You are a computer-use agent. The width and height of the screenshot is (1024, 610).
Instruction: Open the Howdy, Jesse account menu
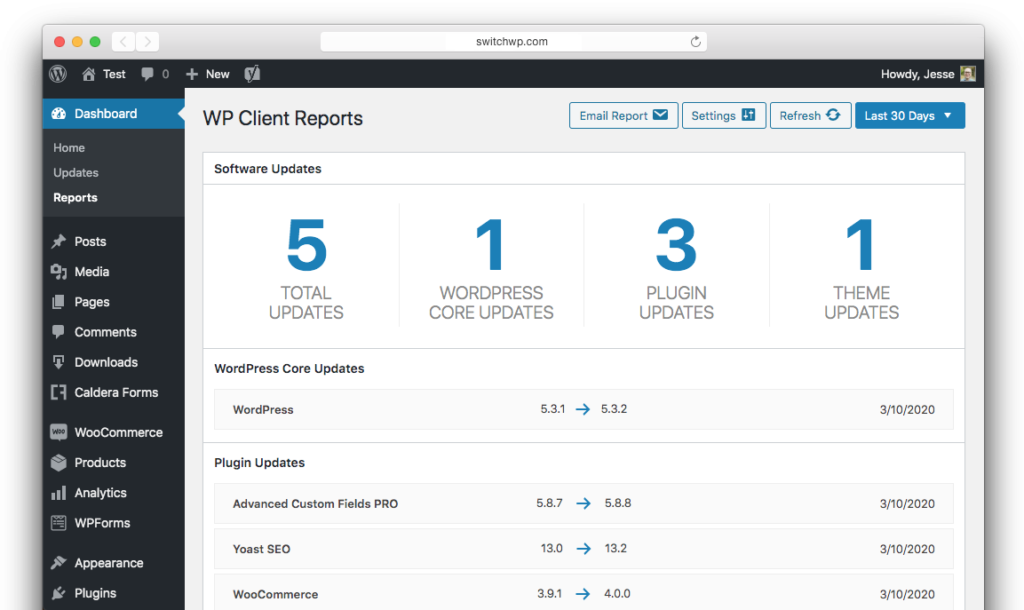pos(918,74)
